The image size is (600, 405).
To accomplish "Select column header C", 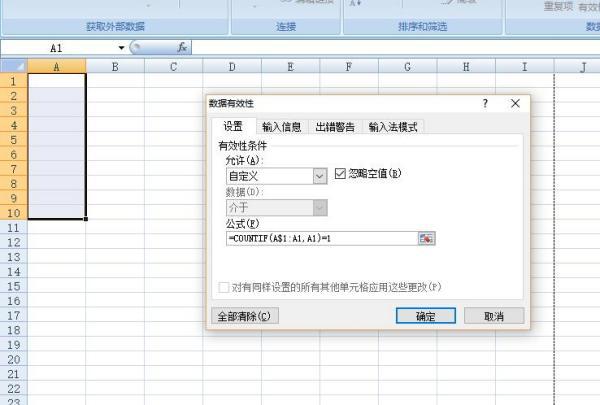I will (173, 66).
